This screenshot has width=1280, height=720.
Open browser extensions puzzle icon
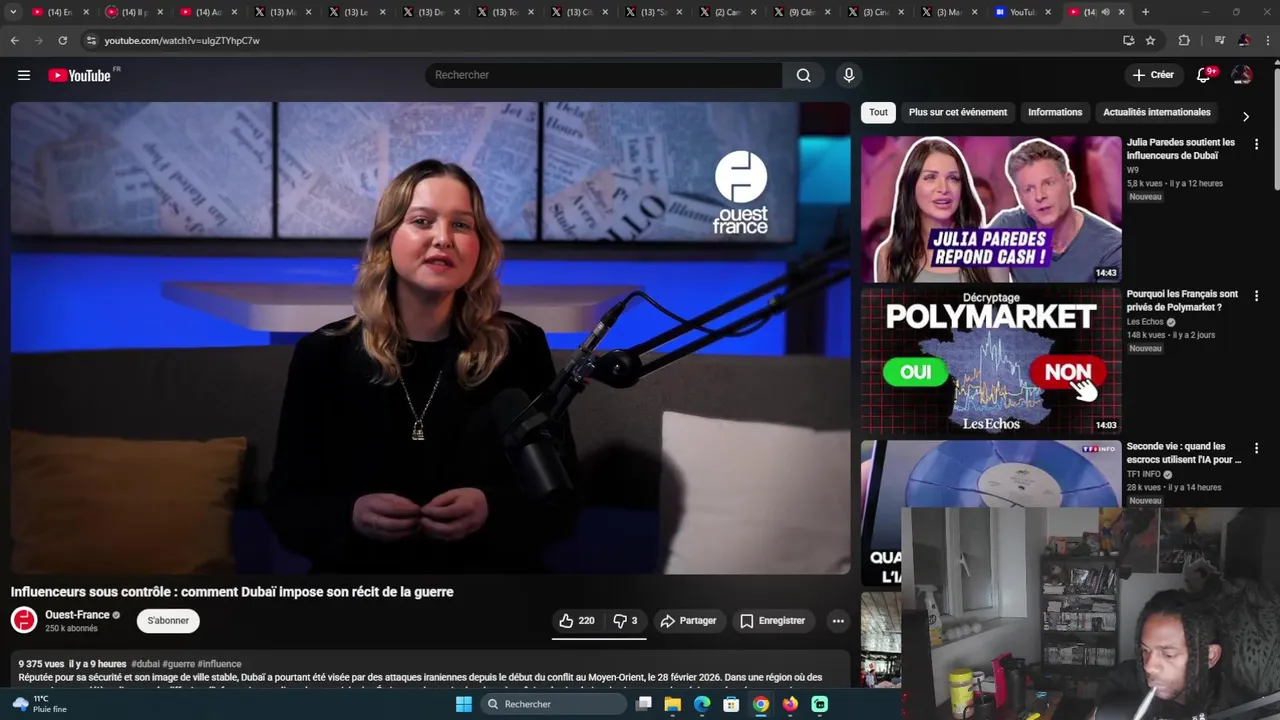pyautogui.click(x=1184, y=40)
